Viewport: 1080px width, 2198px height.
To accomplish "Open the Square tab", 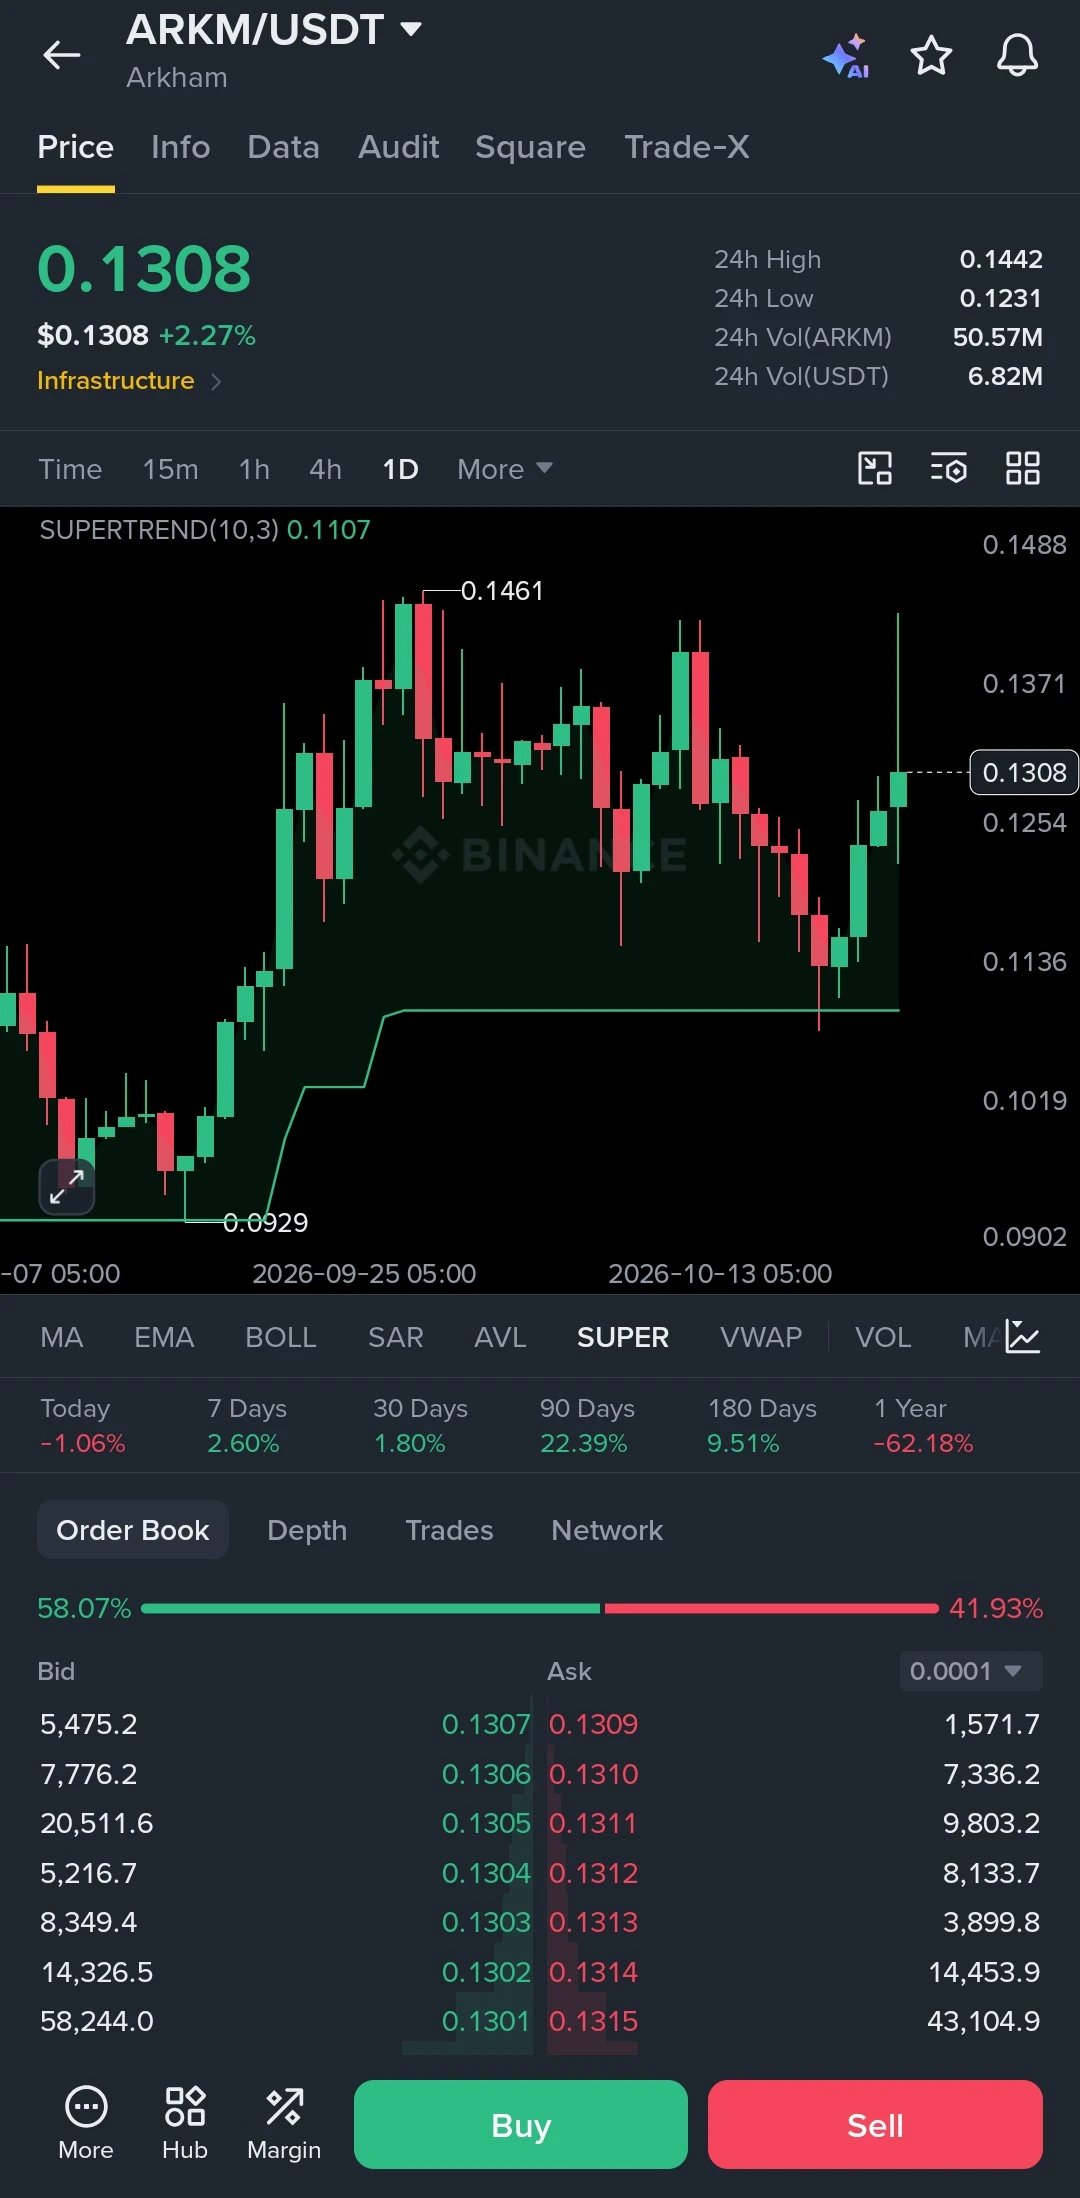I will pos(530,147).
